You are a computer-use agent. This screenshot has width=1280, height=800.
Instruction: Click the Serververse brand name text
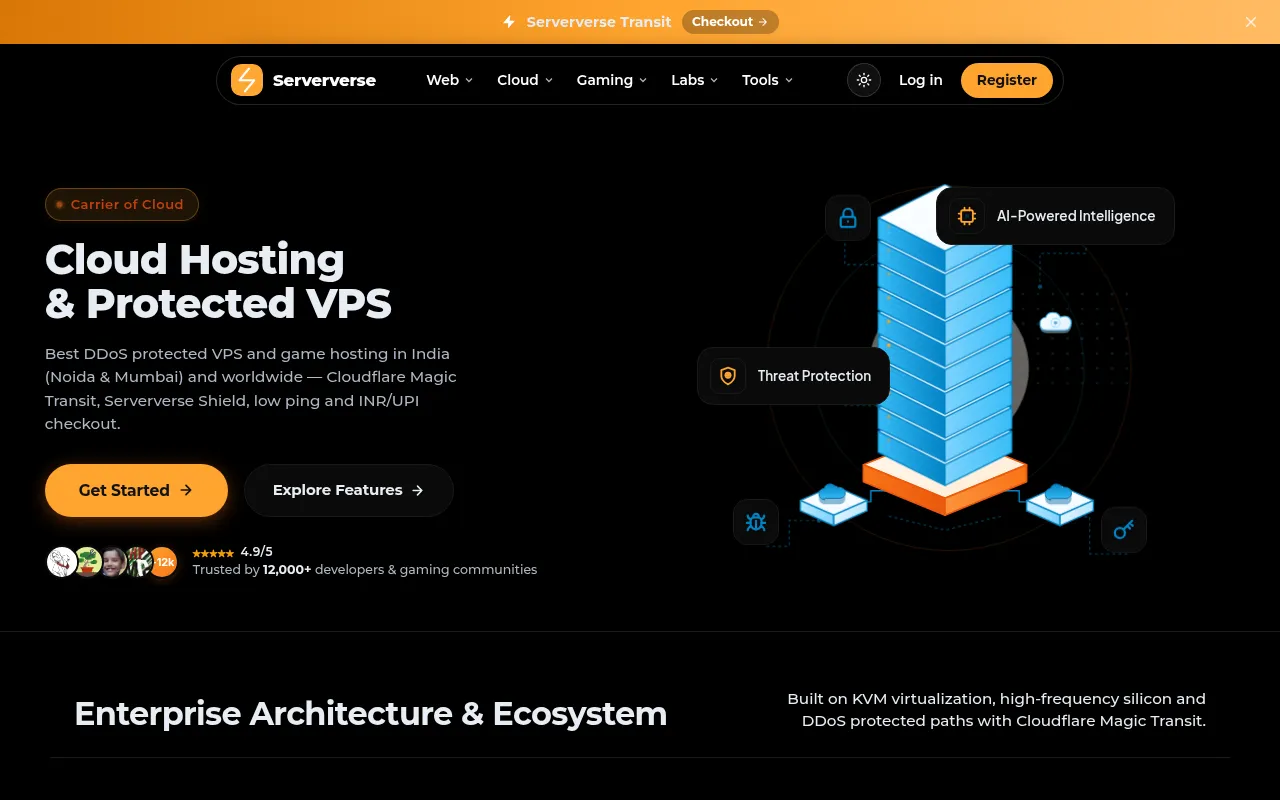[324, 80]
